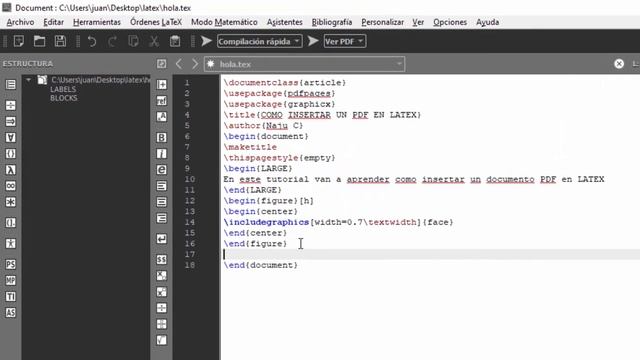Place cursor in empty line 17
640x360 pixels.
[431, 254]
